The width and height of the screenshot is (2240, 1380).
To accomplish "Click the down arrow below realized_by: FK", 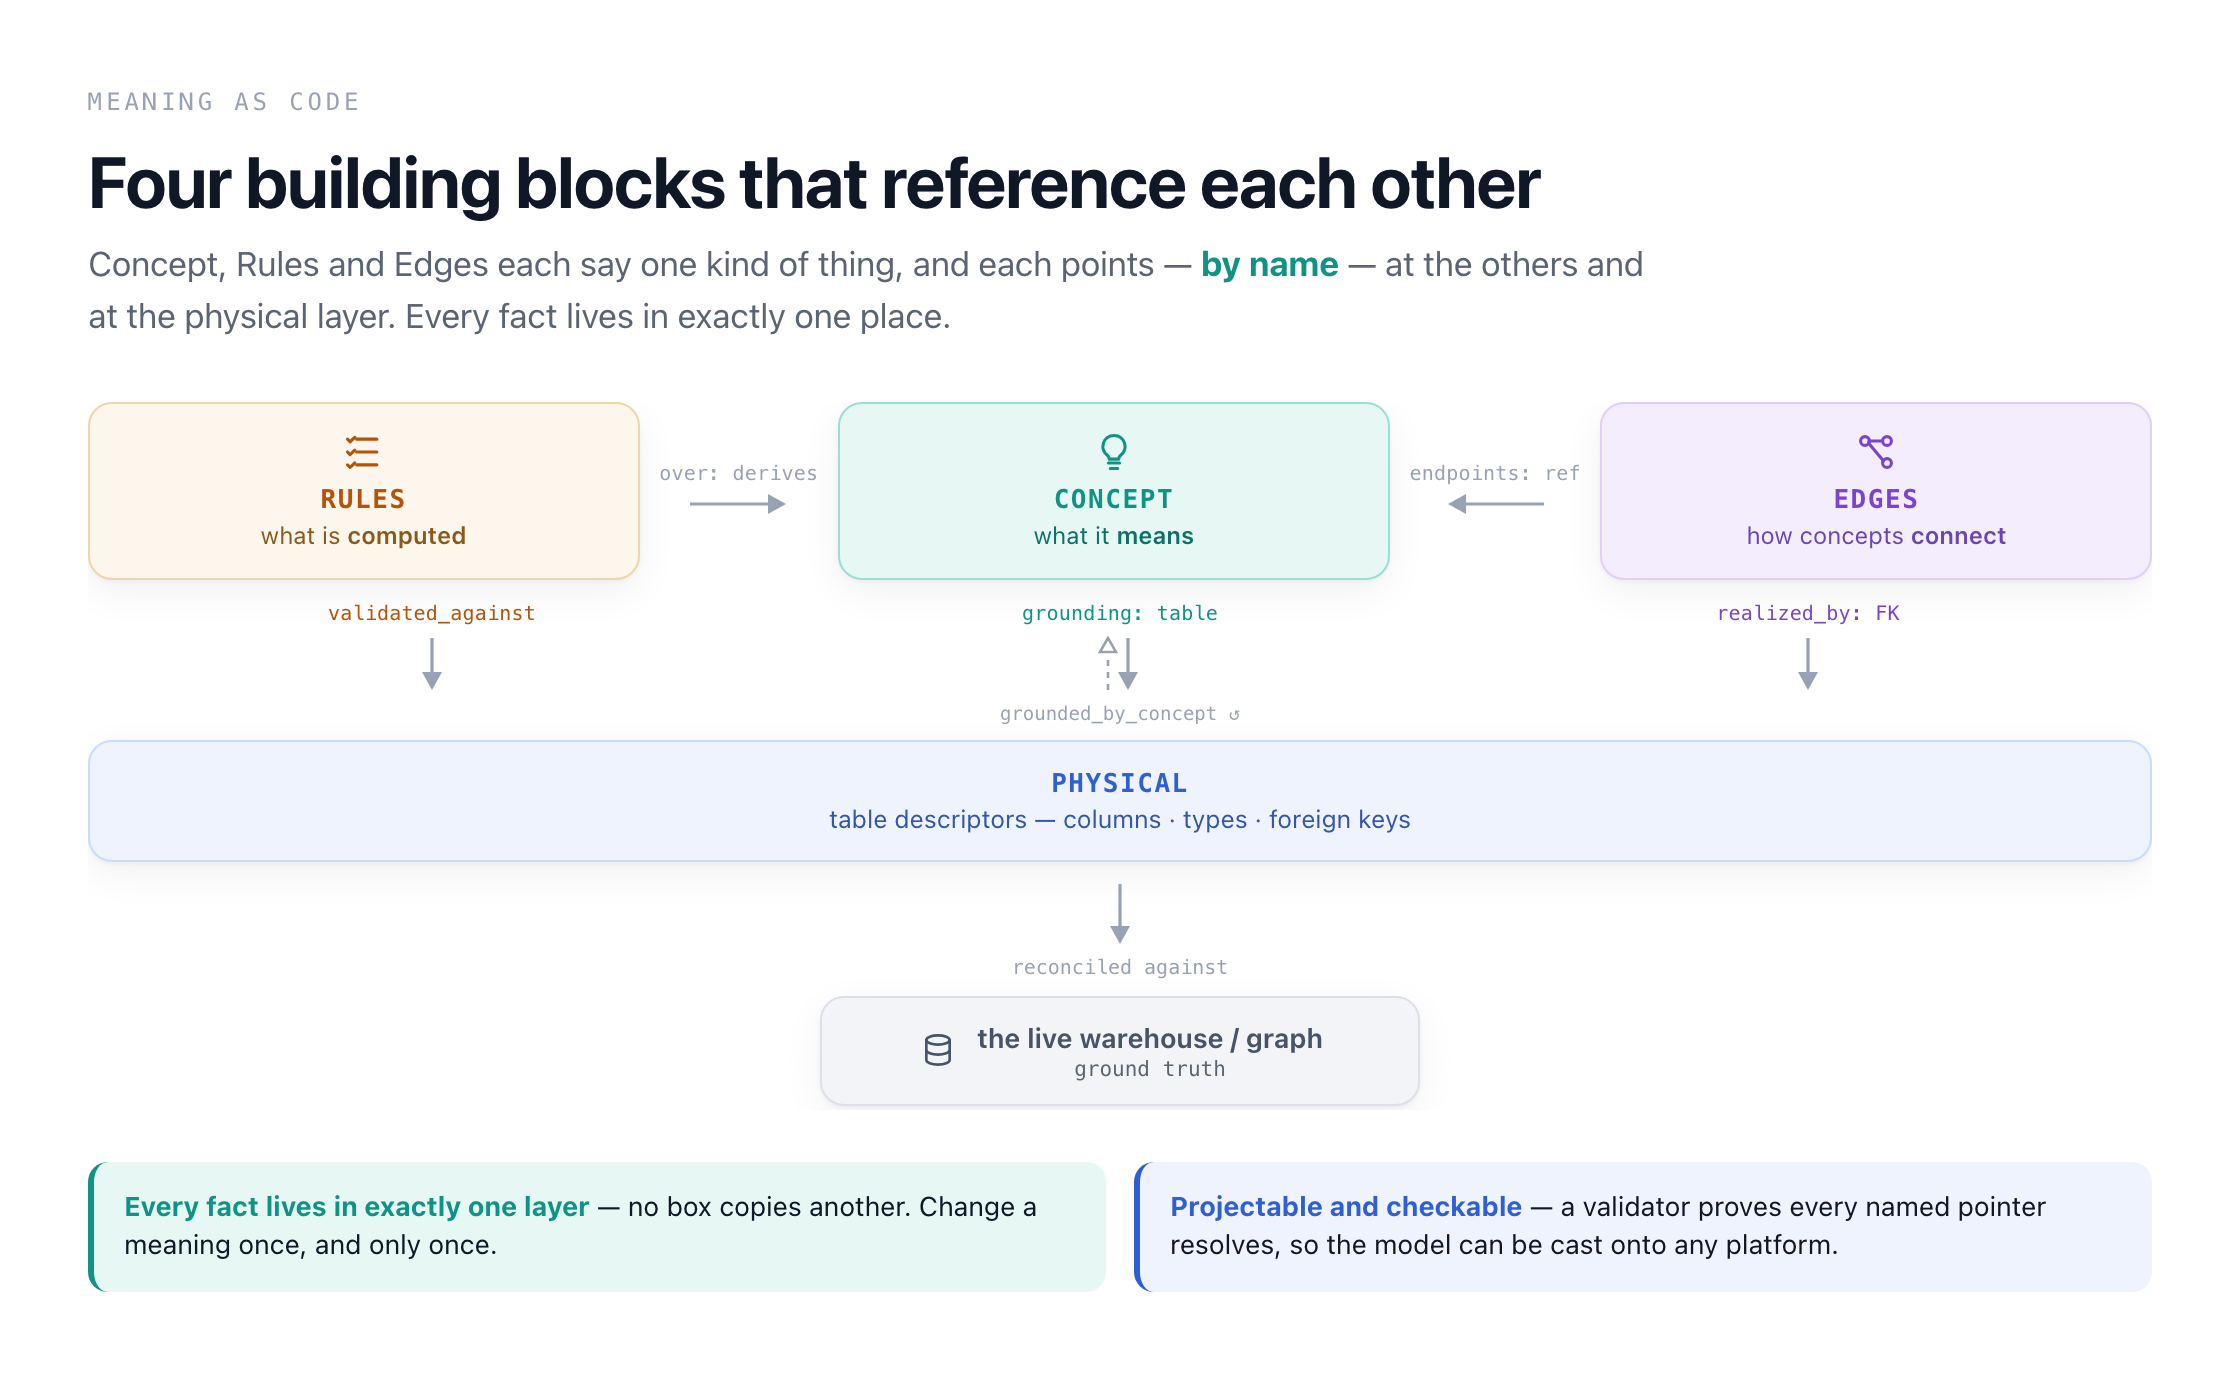I will click(x=1808, y=664).
